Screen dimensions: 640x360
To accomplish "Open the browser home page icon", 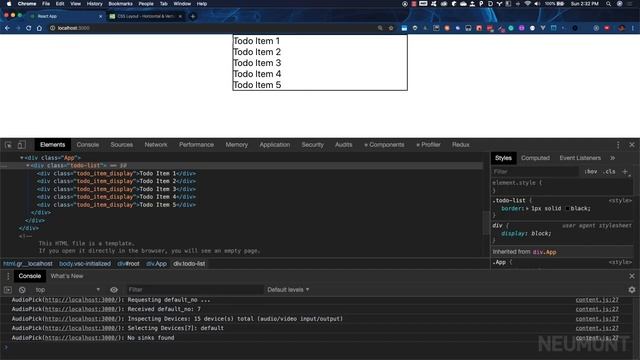I will tap(39, 28).
